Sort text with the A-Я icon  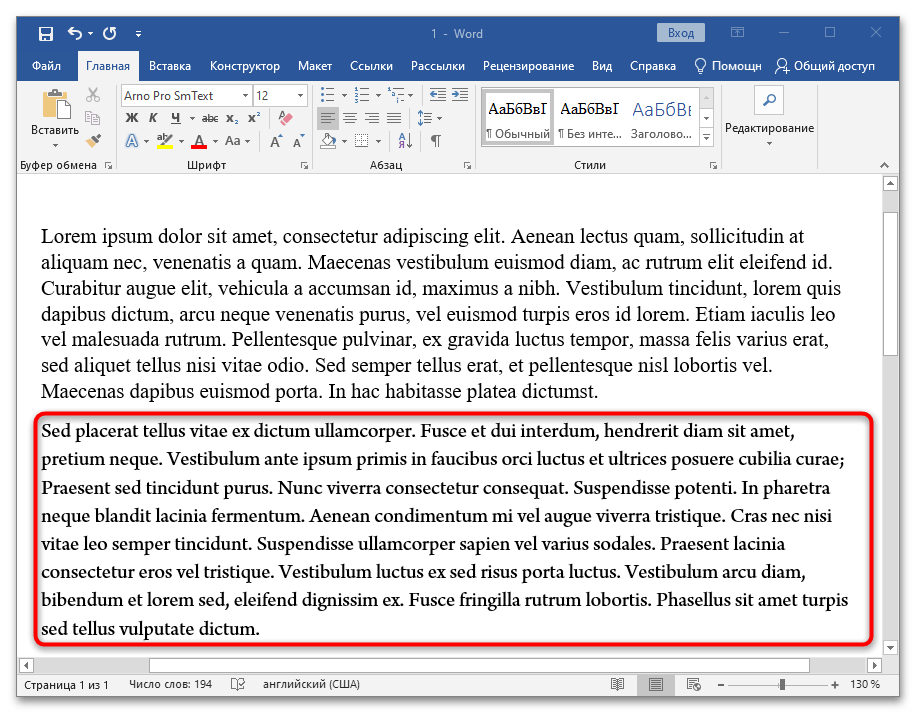[405, 141]
